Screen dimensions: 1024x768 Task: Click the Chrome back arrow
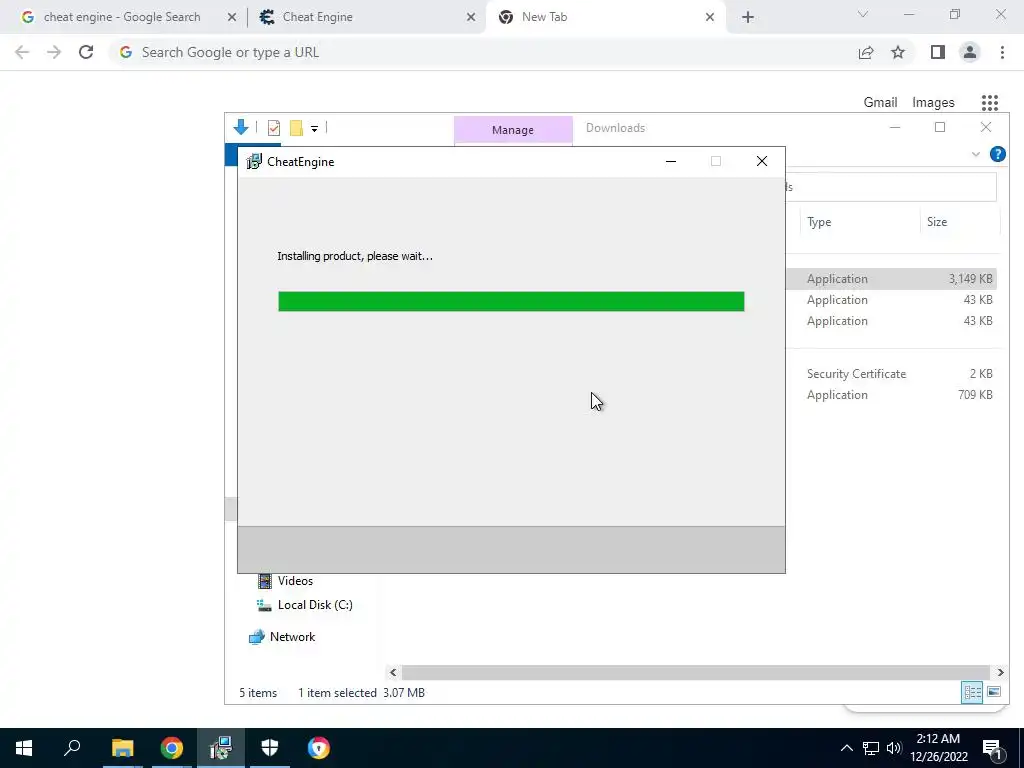click(x=22, y=52)
